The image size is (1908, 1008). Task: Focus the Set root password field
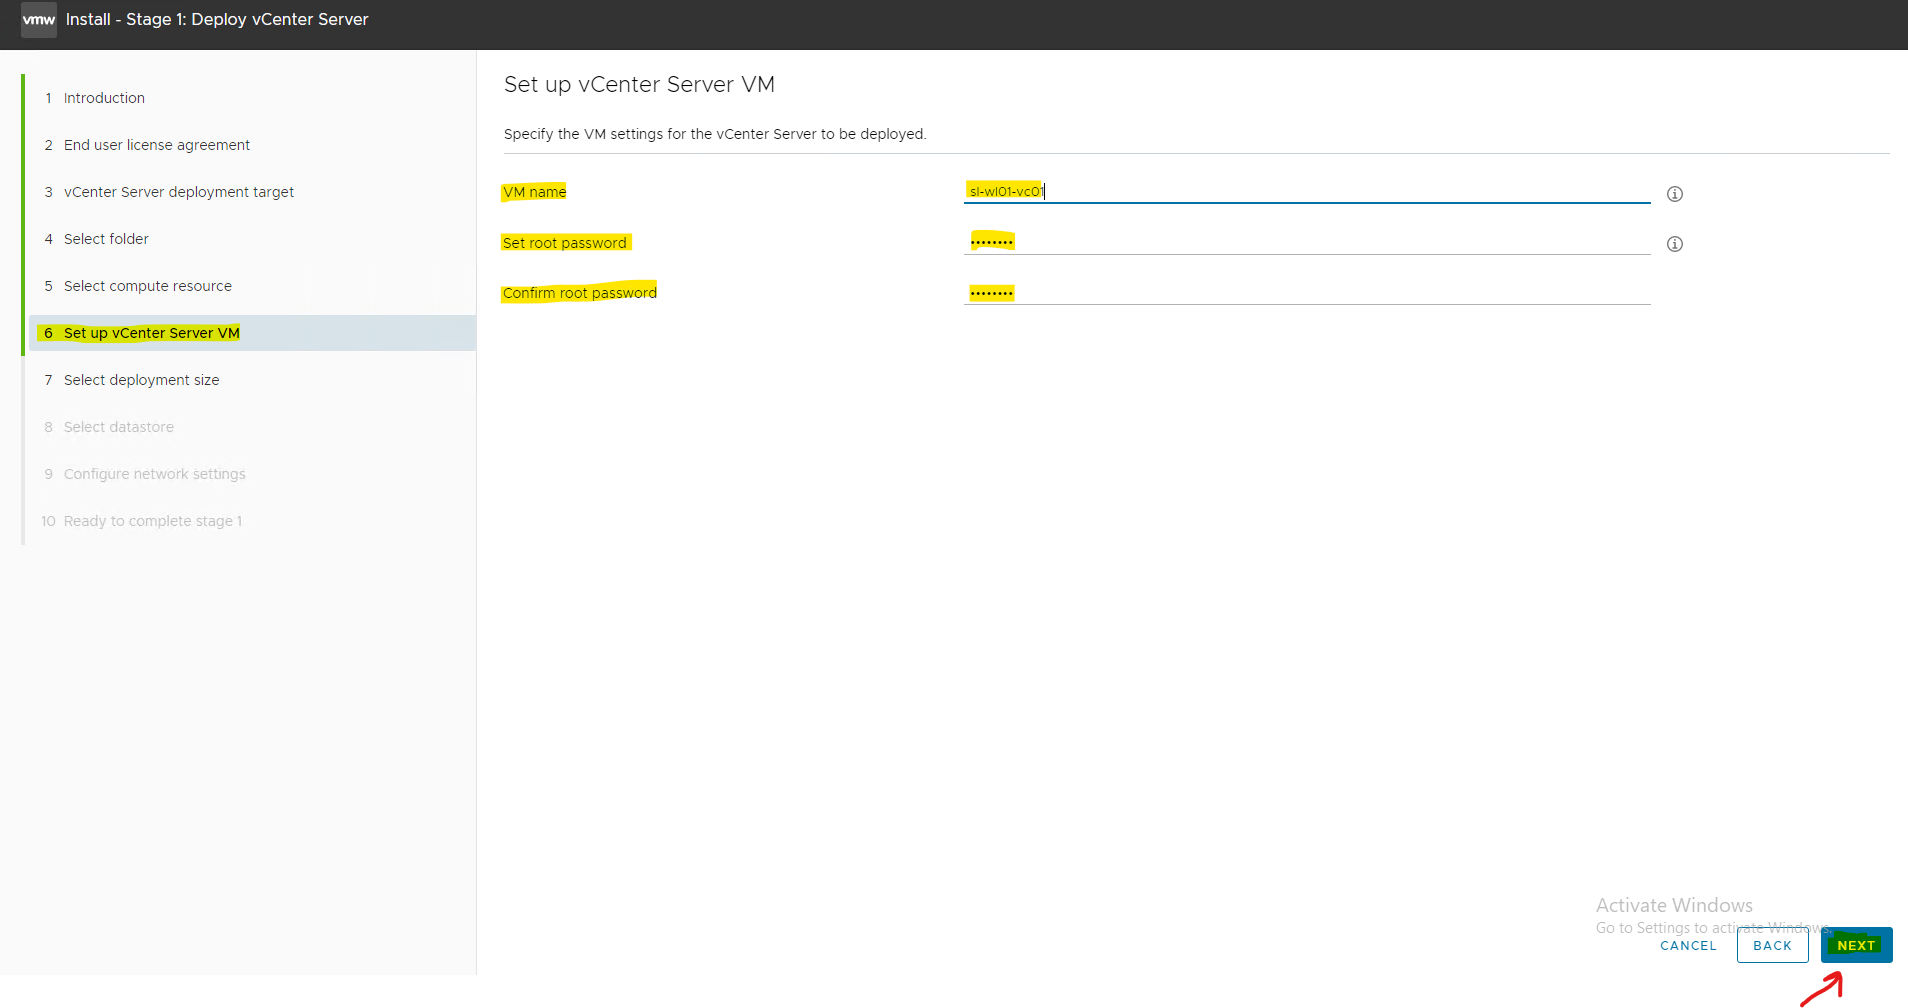1307,242
